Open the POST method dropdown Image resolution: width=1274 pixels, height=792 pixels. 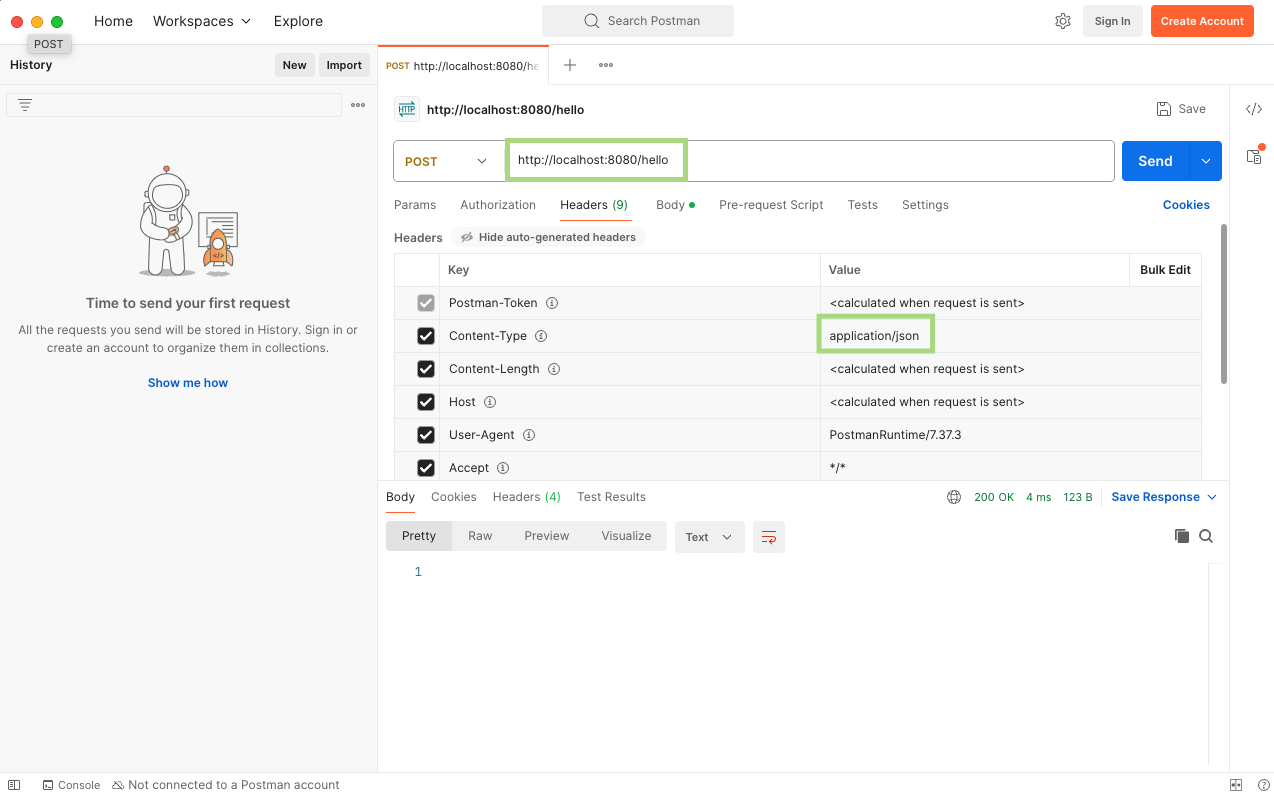point(449,161)
